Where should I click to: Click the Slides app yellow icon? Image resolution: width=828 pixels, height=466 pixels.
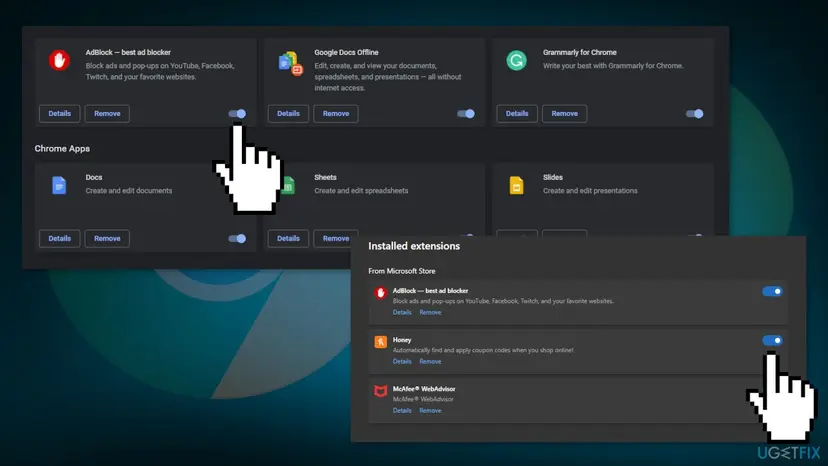coord(516,185)
